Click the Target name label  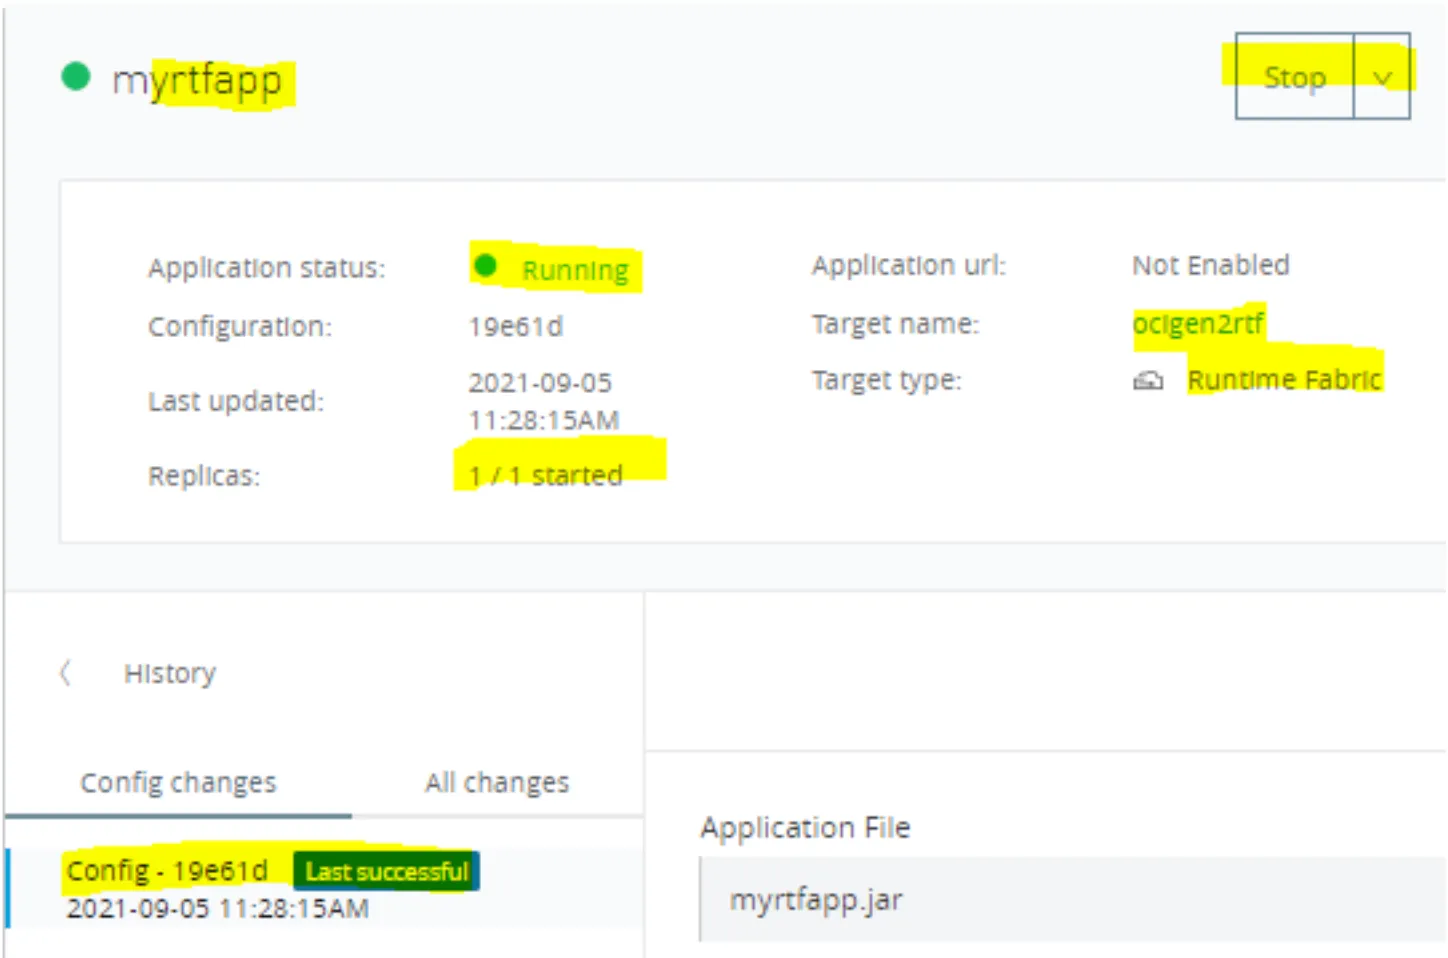(x=895, y=324)
